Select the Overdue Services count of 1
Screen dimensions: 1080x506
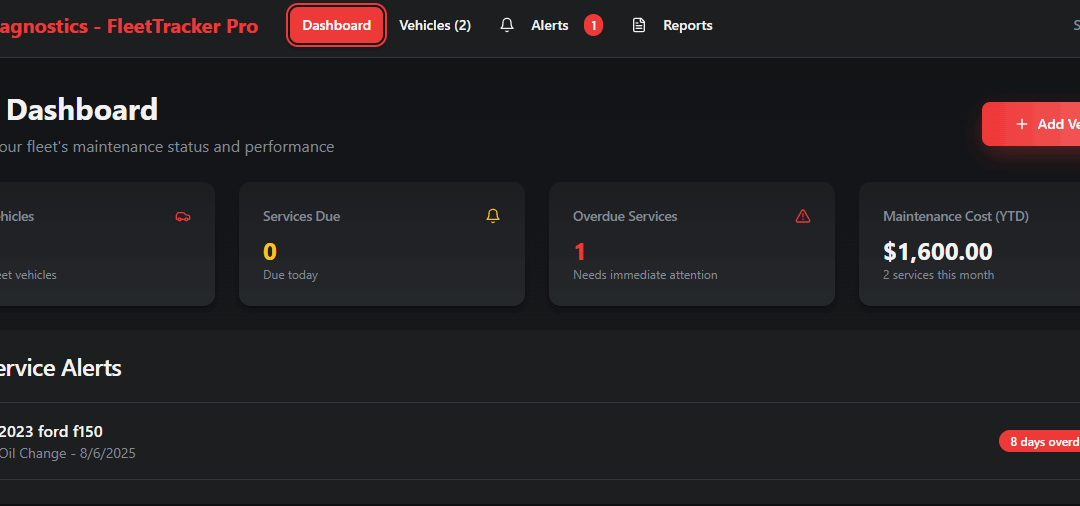(580, 252)
